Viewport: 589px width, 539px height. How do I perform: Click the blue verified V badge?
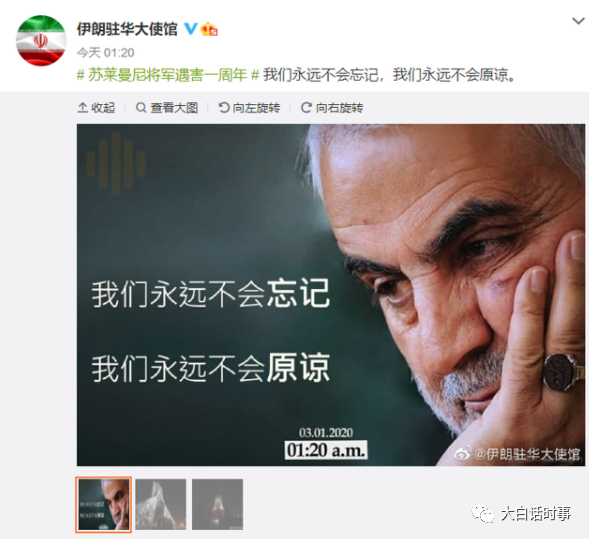(x=190, y=29)
